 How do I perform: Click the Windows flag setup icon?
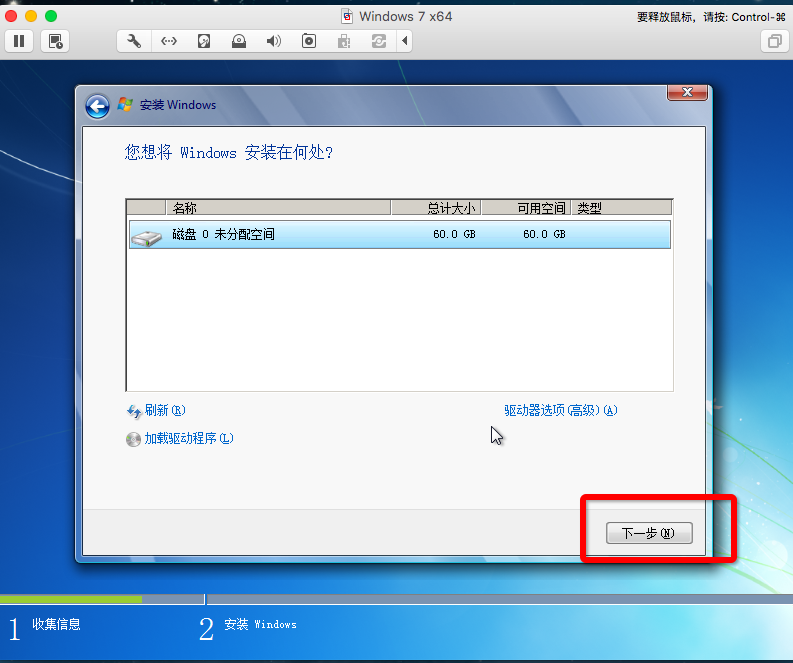pyautogui.click(x=125, y=104)
